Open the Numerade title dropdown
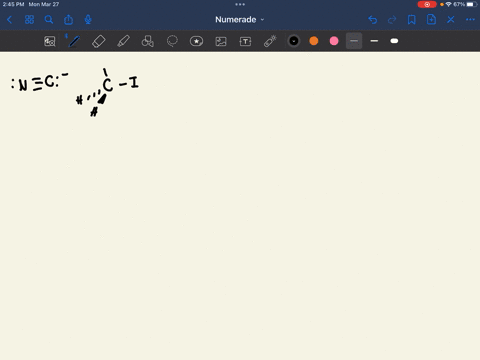480x360 pixels. coord(240,20)
